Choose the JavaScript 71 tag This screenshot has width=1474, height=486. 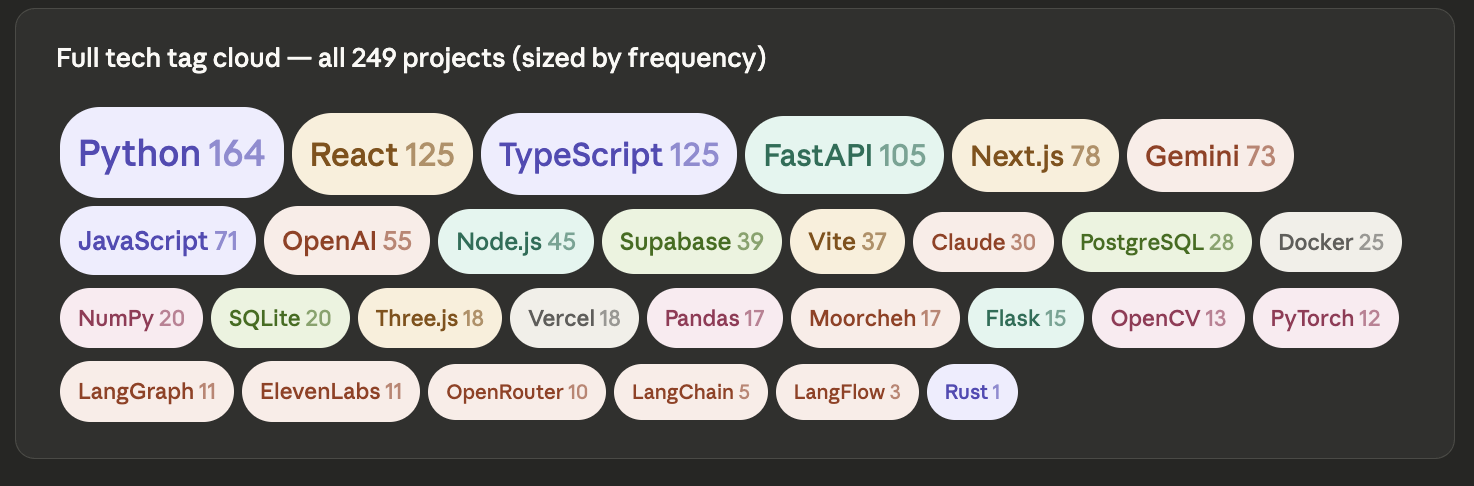156,241
